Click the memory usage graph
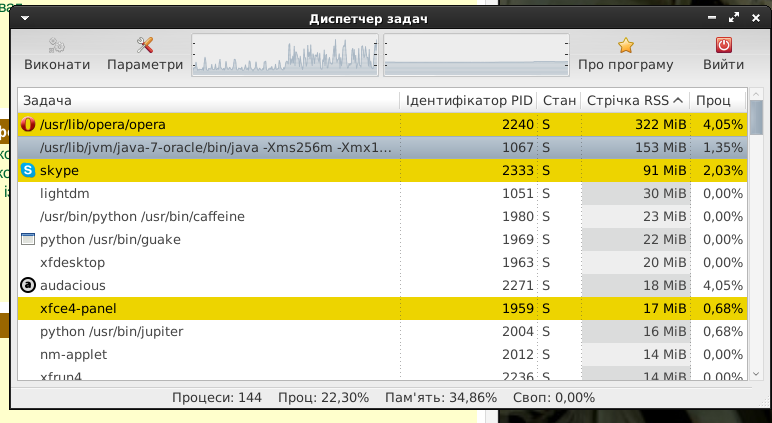The height and width of the screenshot is (423, 772). [x=476, y=55]
